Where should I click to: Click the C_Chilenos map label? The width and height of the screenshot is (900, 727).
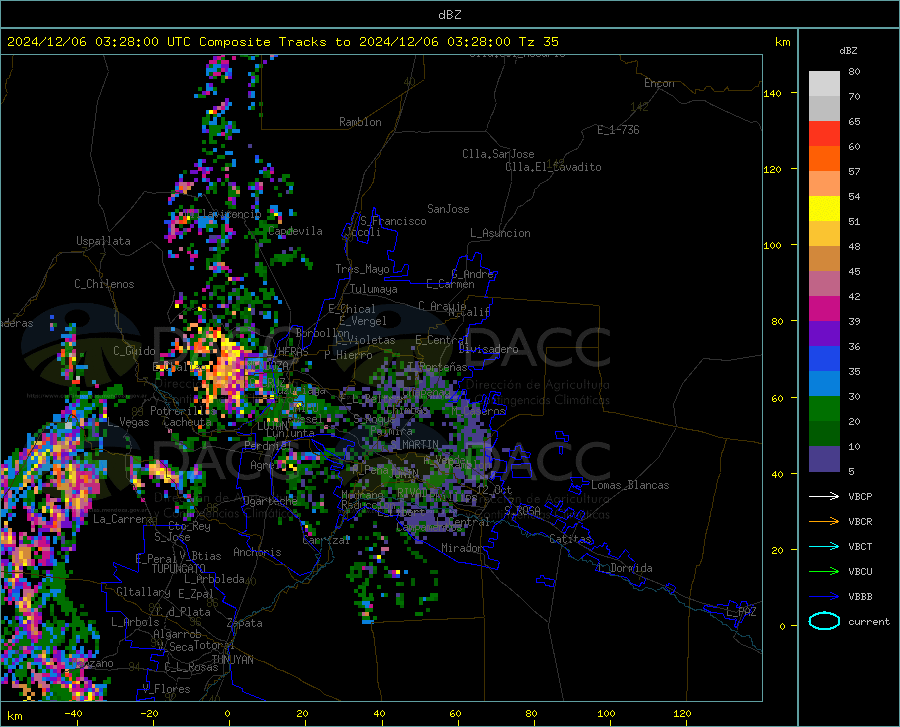(104, 284)
